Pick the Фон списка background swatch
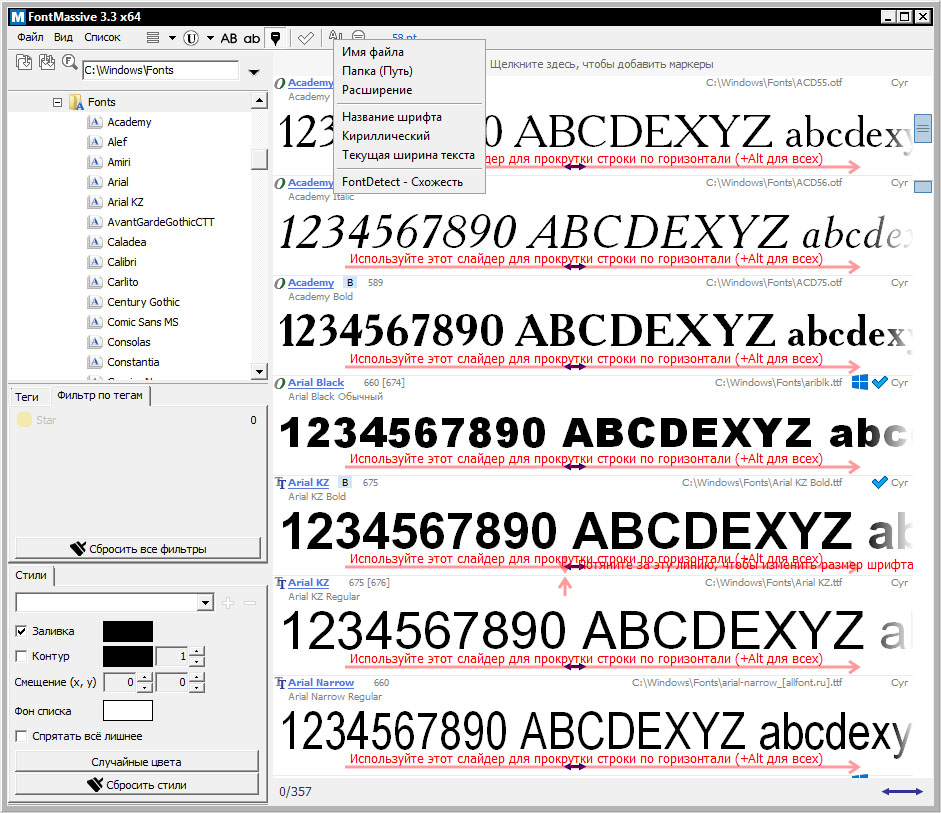 click(x=128, y=710)
